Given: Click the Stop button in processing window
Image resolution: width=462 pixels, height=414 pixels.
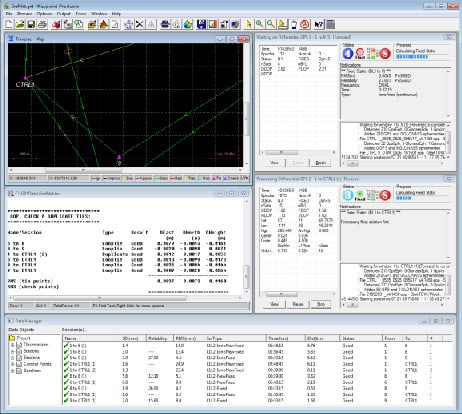Looking at the screenshot, I should (x=320, y=304).
